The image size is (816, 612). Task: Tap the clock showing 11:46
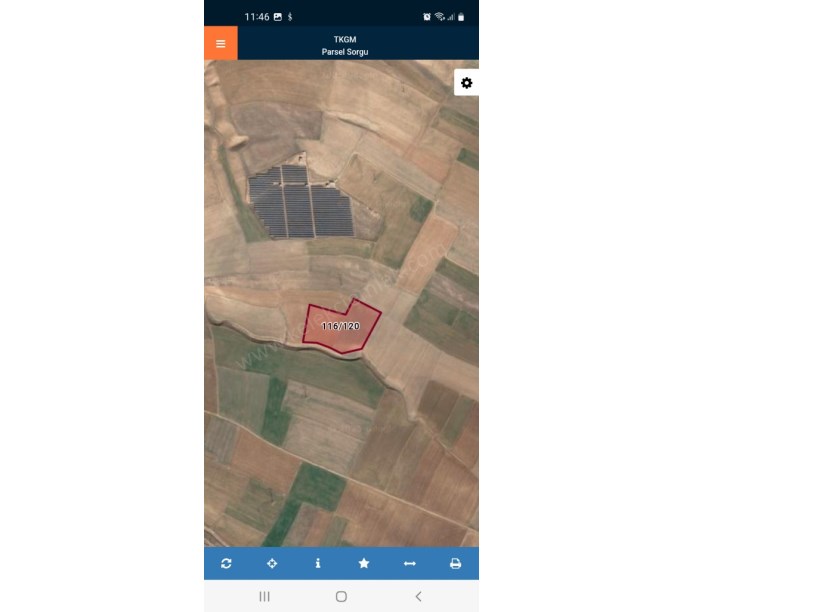coord(257,17)
